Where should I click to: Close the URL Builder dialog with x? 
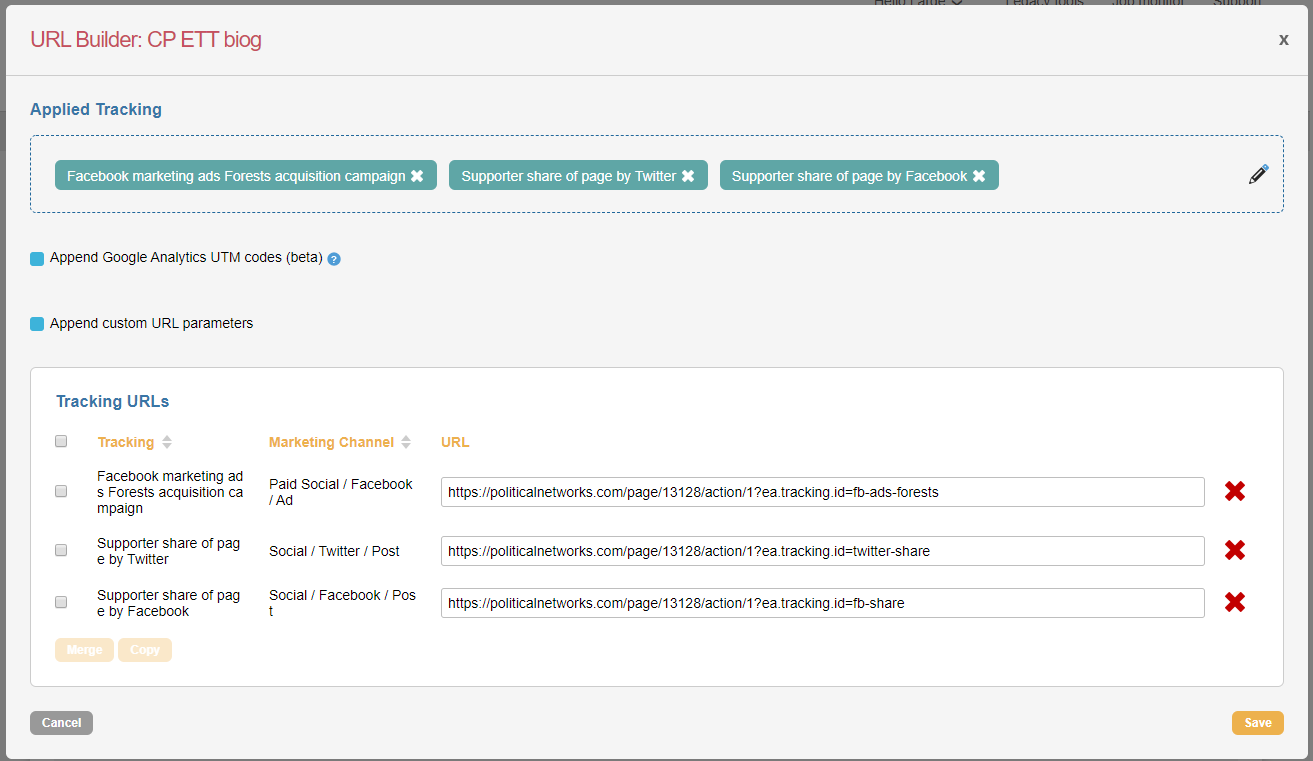point(1283,39)
